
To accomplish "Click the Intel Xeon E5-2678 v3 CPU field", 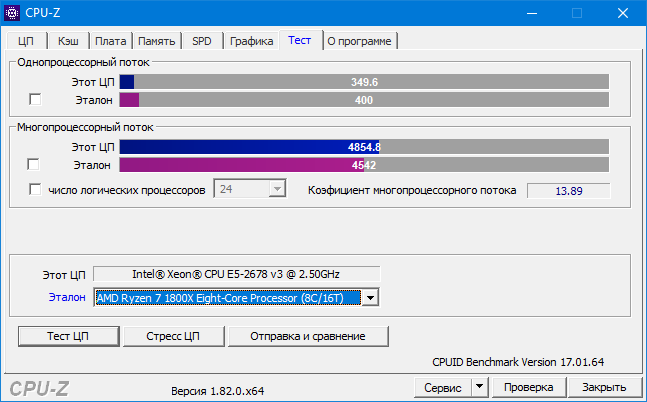I will (x=236, y=274).
